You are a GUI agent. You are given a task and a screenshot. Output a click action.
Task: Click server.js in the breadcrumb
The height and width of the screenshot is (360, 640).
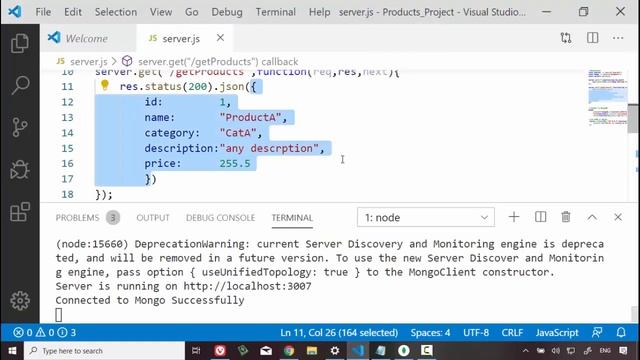point(89,62)
